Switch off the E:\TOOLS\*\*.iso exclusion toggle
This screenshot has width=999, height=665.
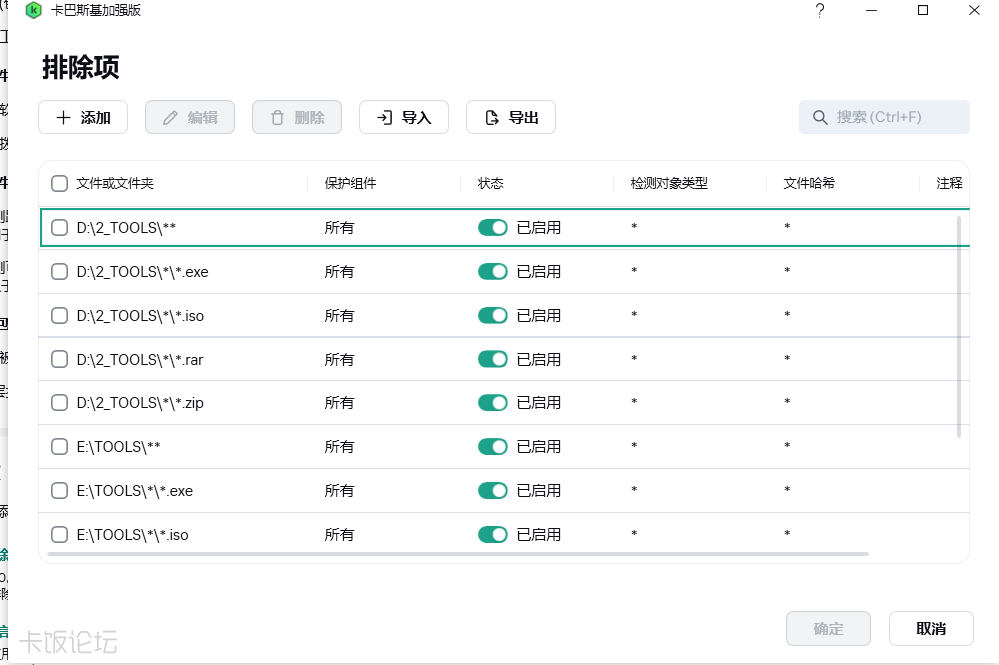point(492,534)
